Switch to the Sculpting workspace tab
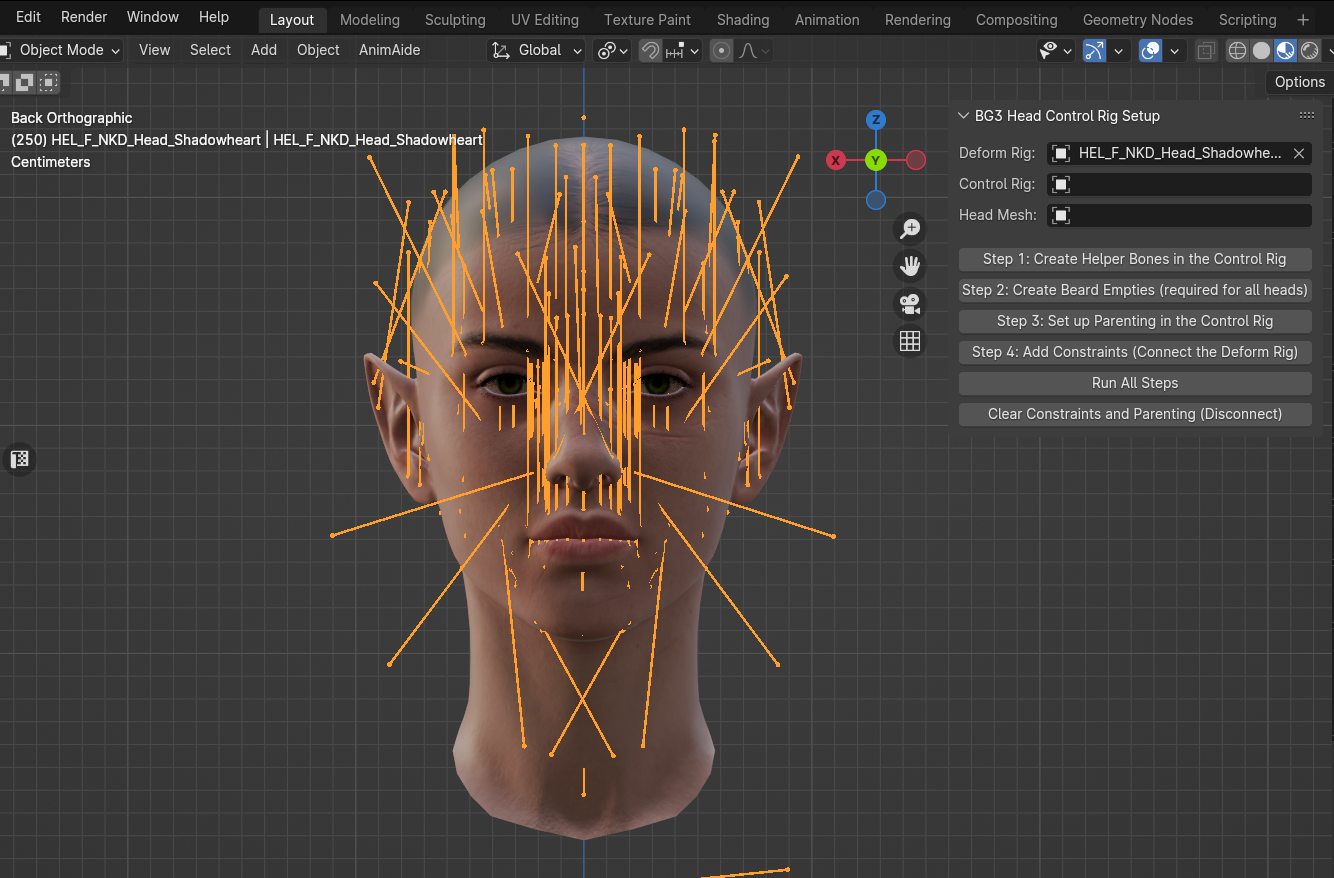This screenshot has width=1334, height=878. 455,20
